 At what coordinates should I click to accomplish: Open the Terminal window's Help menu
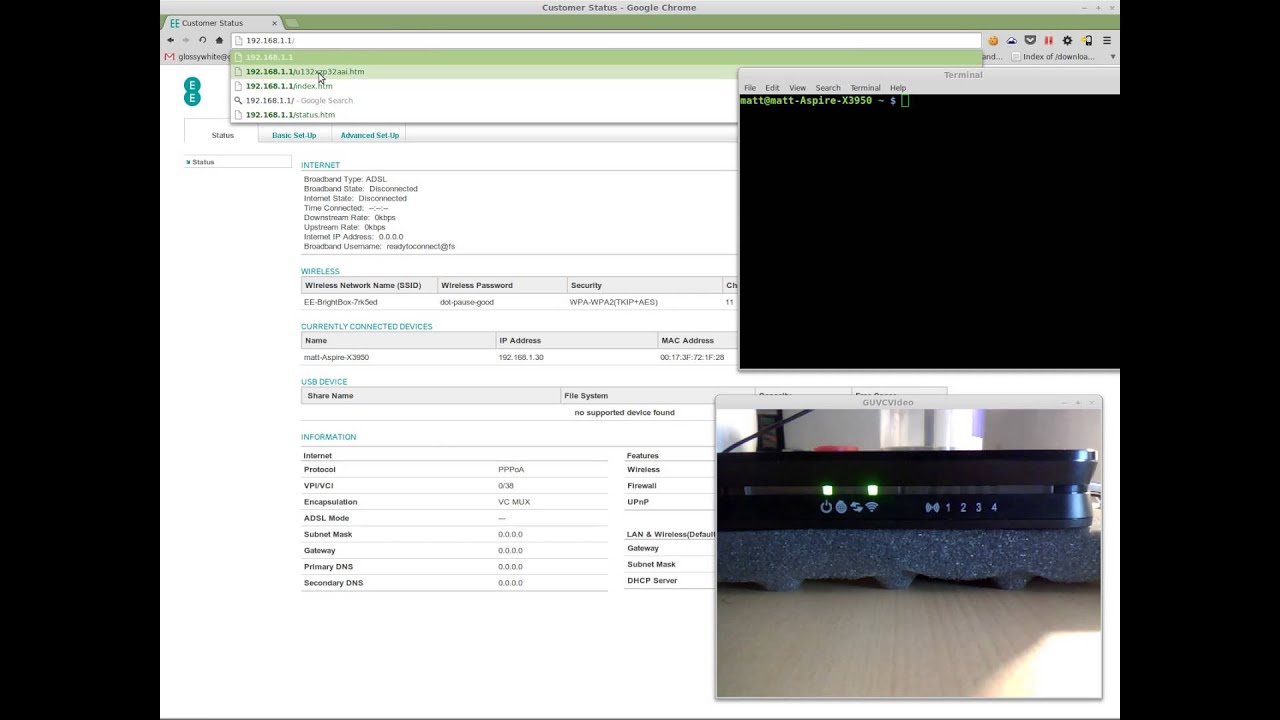(898, 88)
